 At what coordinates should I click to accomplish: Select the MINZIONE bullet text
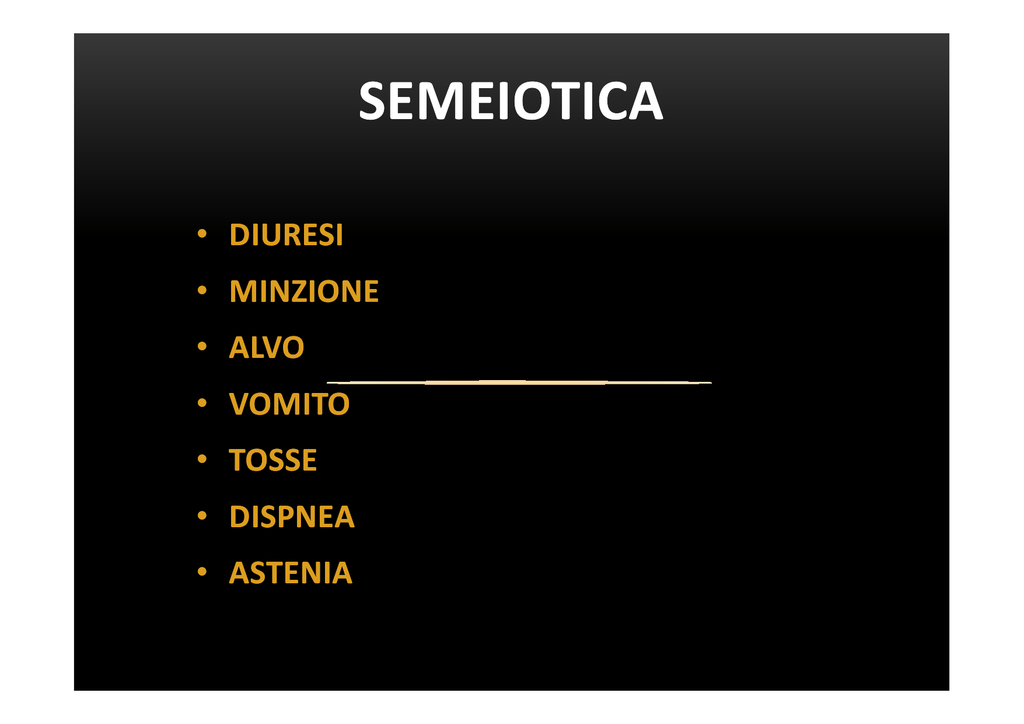tap(304, 291)
